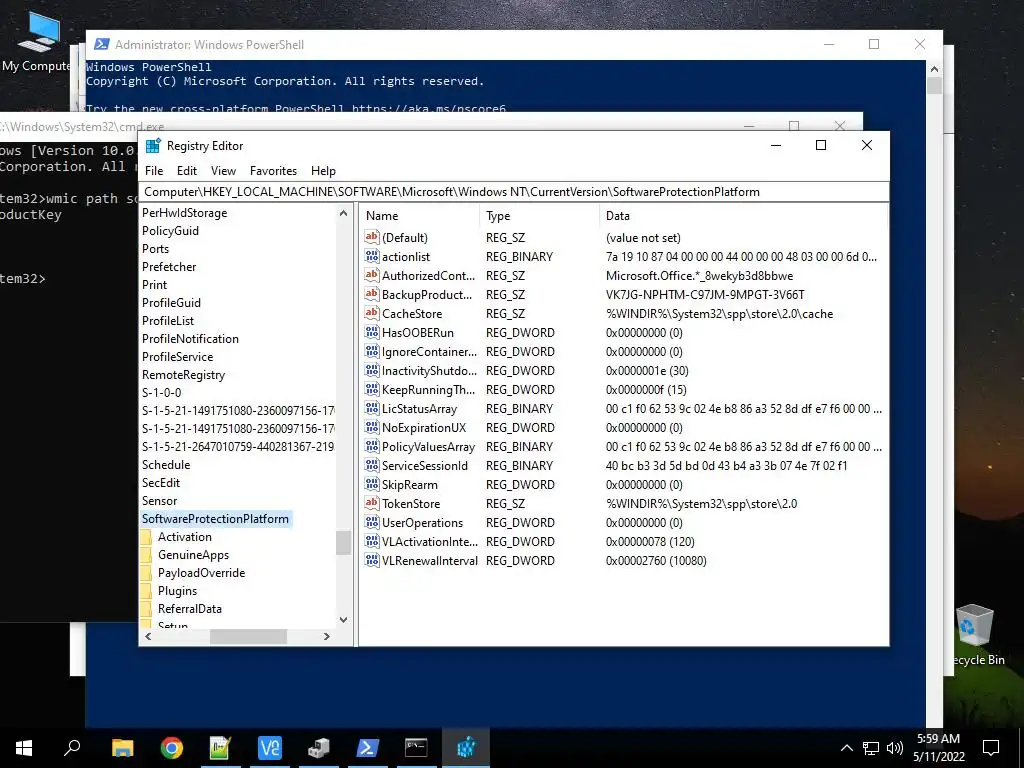Select the CacheStore string icon
The image size is (1024, 768).
coord(372,313)
